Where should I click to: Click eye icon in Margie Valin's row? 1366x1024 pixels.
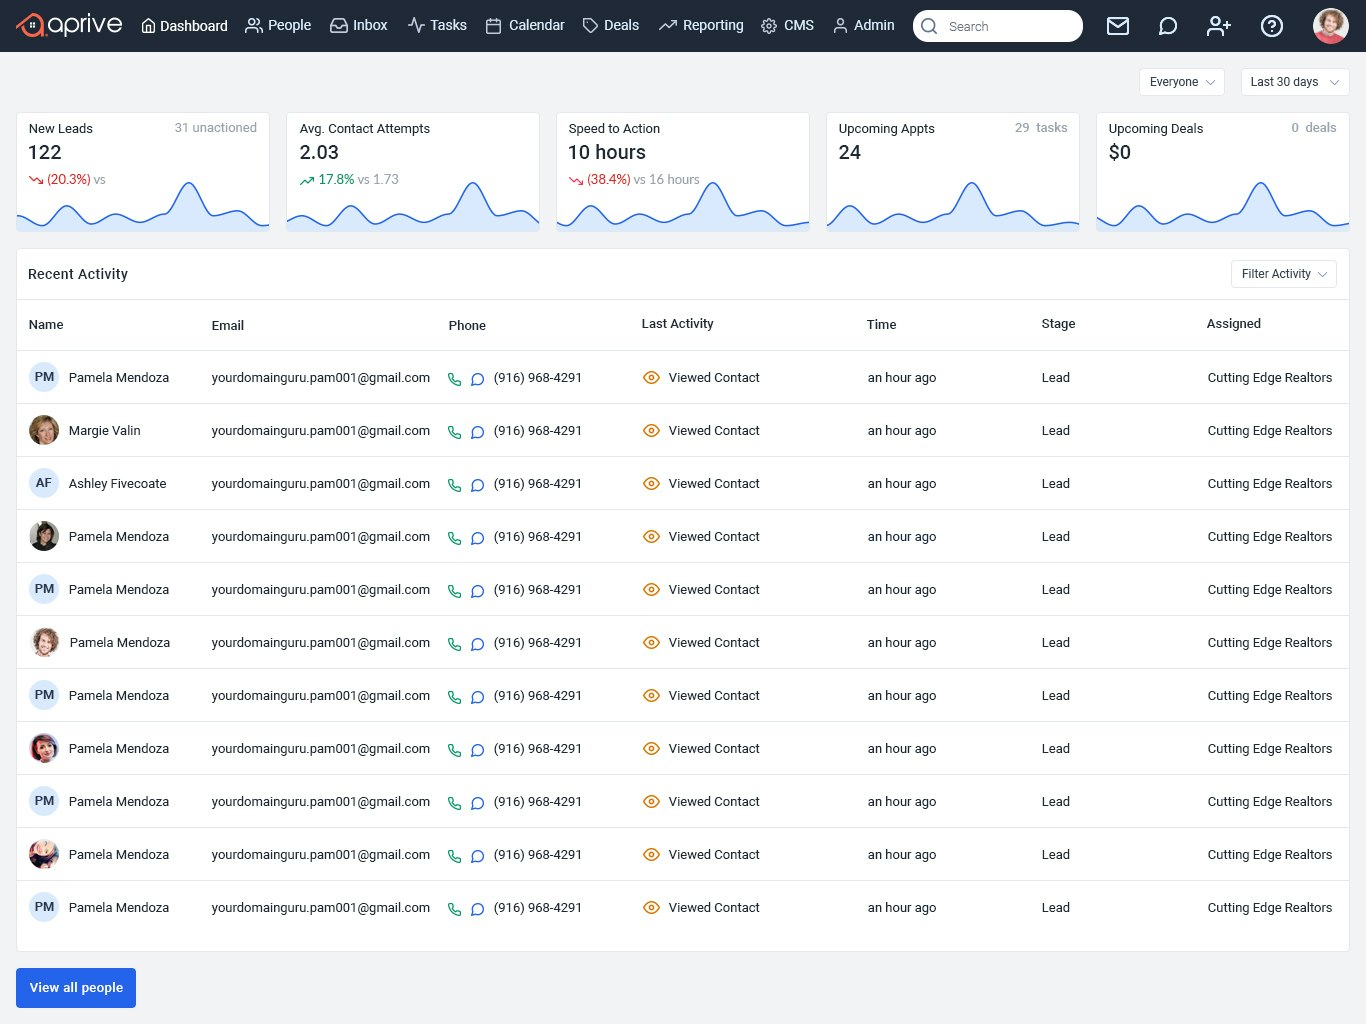click(651, 431)
